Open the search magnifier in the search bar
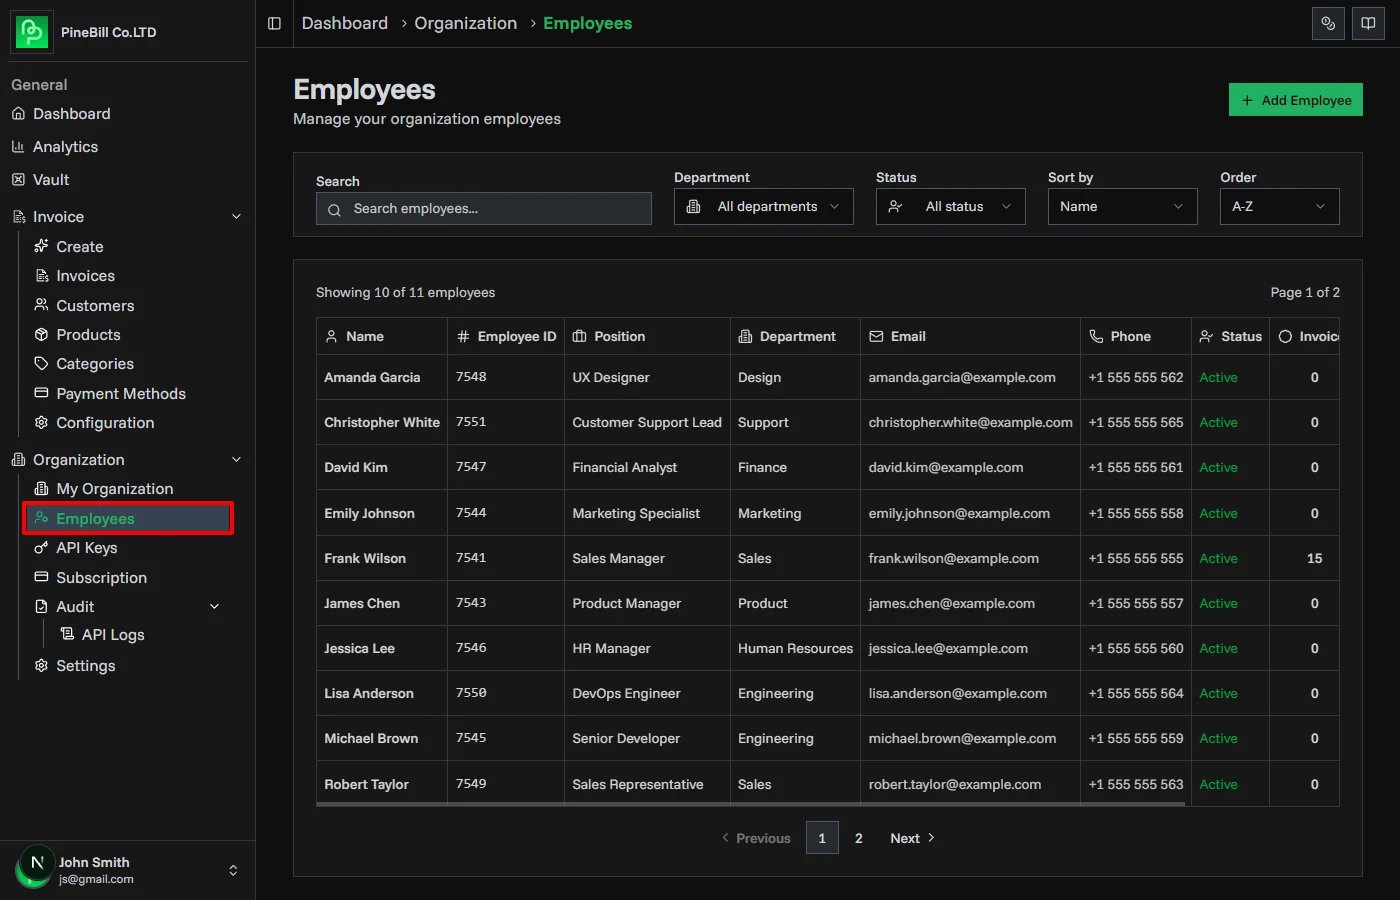This screenshot has width=1400, height=900. click(334, 208)
